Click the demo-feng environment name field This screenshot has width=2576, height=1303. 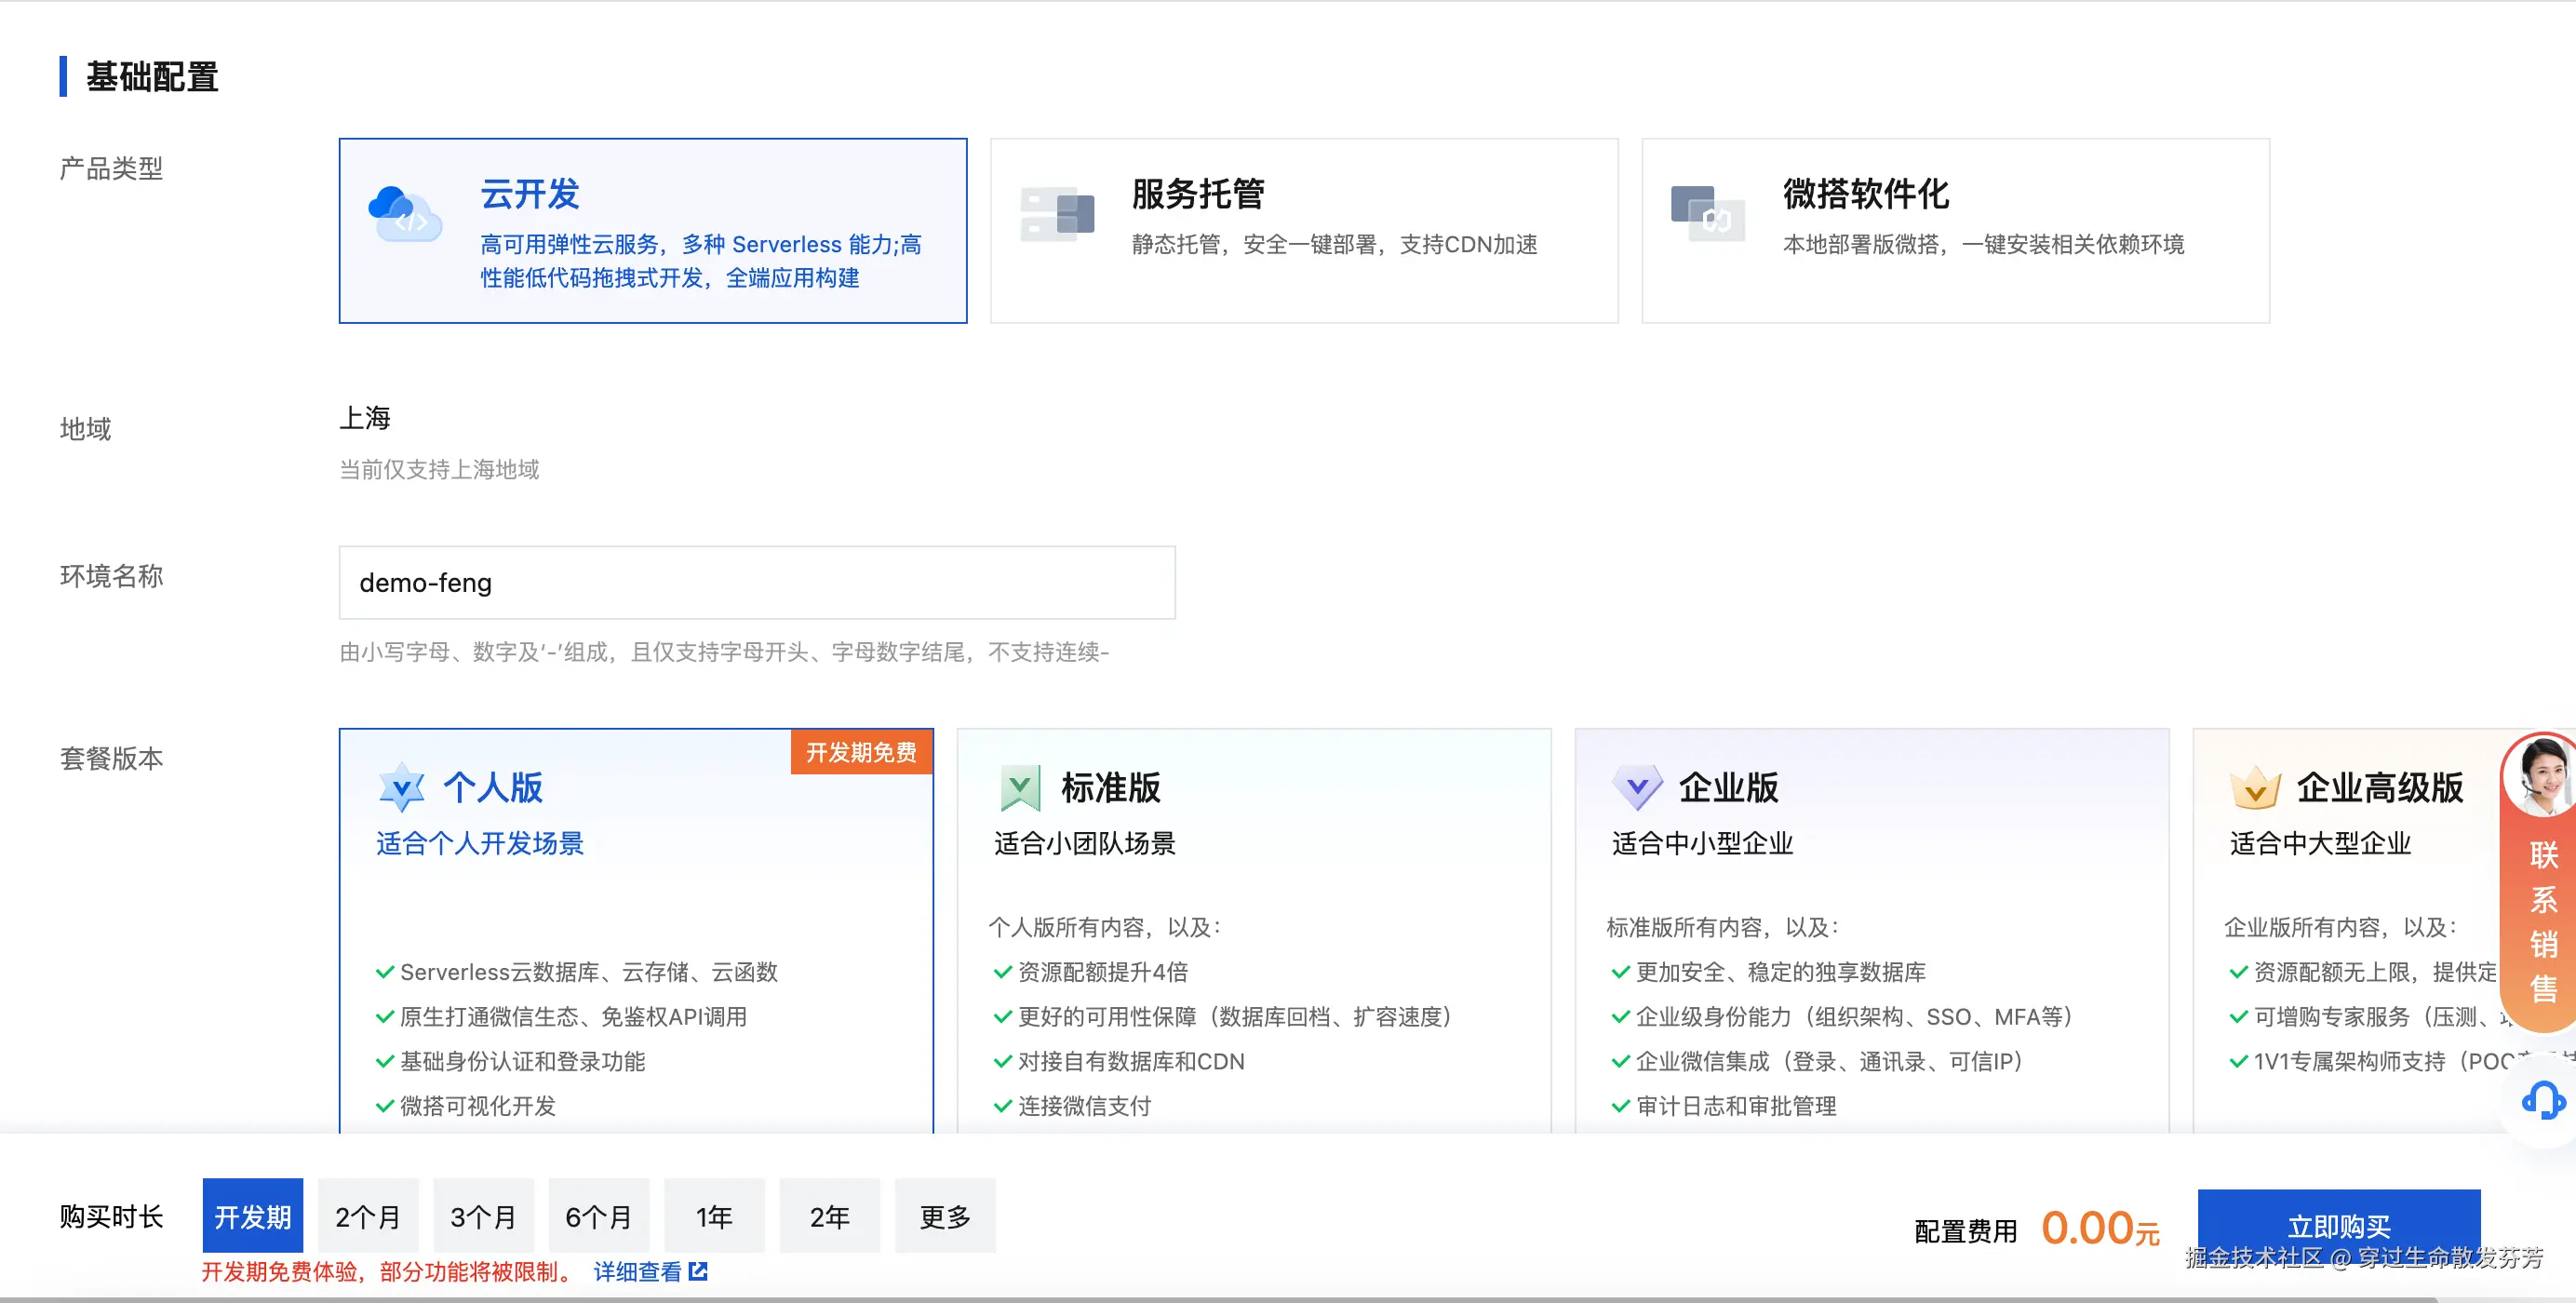[x=757, y=583]
